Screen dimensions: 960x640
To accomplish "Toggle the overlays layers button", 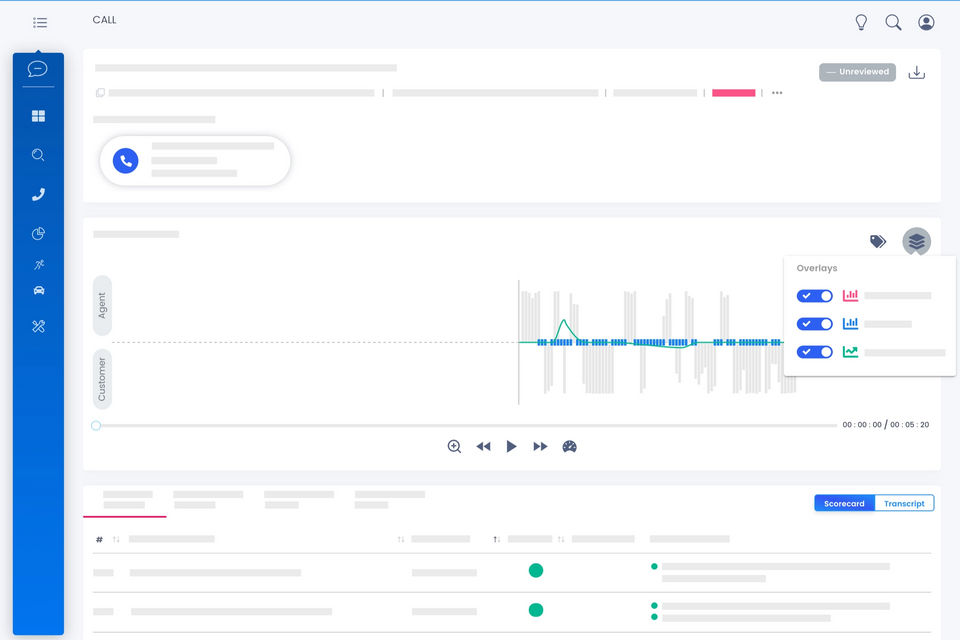I will coord(917,241).
